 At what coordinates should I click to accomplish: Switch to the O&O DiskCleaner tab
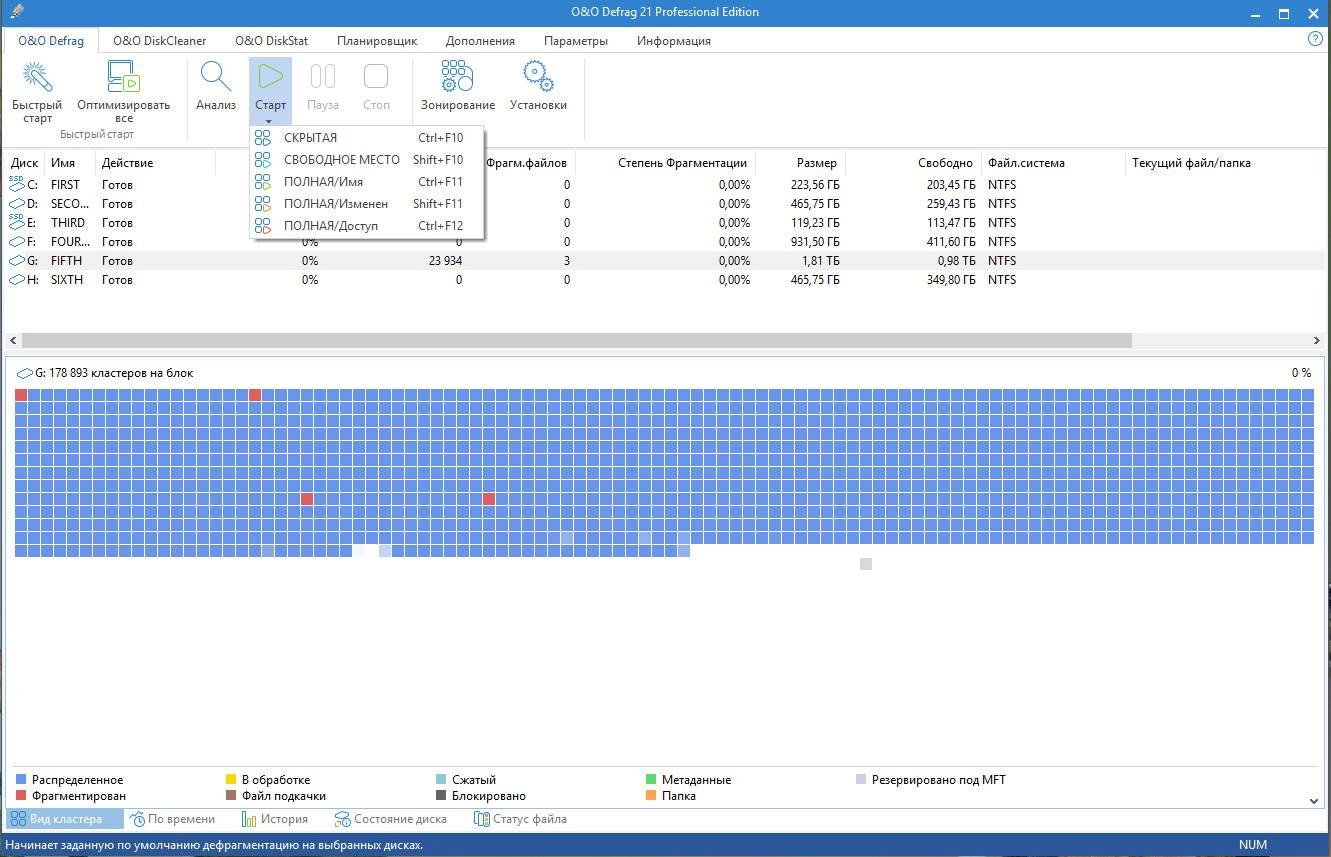(x=159, y=41)
